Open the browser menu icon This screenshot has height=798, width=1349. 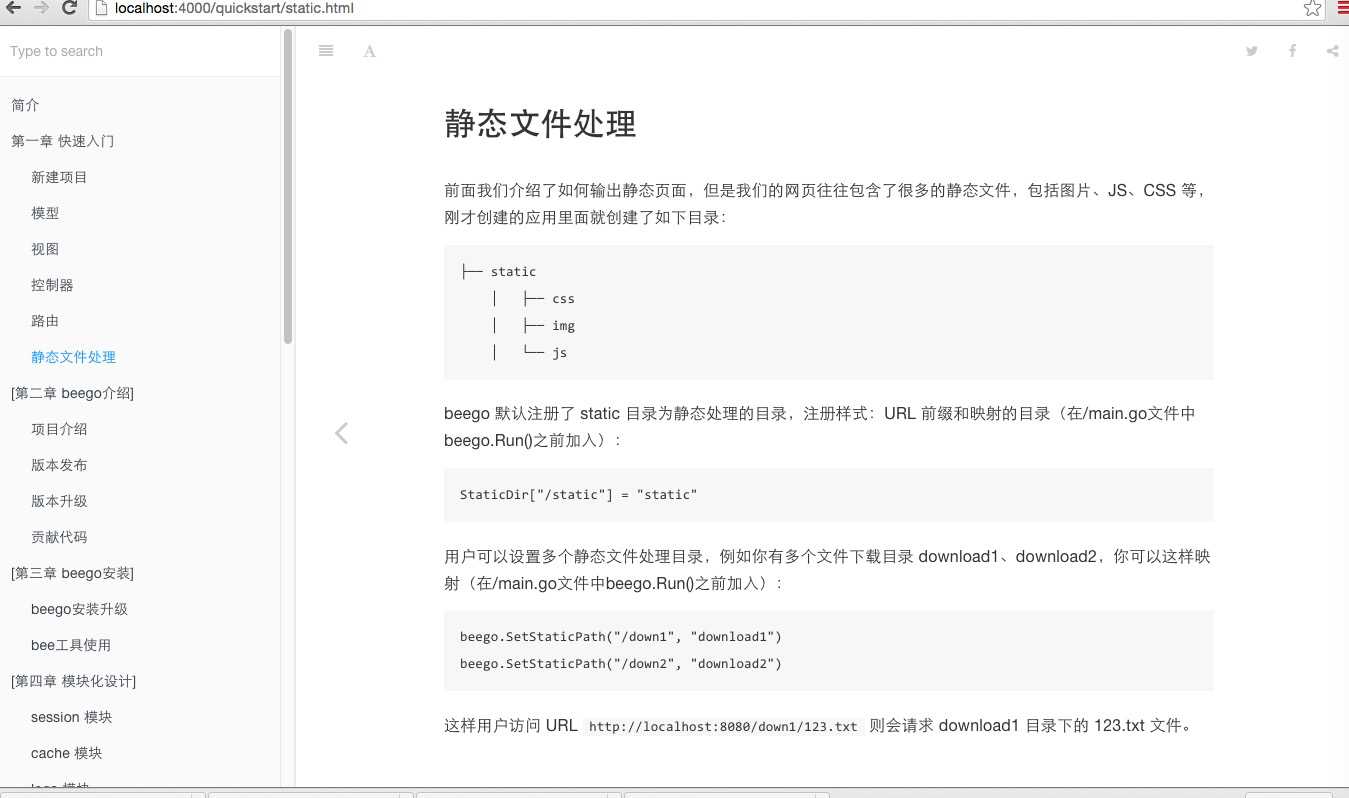1342,8
